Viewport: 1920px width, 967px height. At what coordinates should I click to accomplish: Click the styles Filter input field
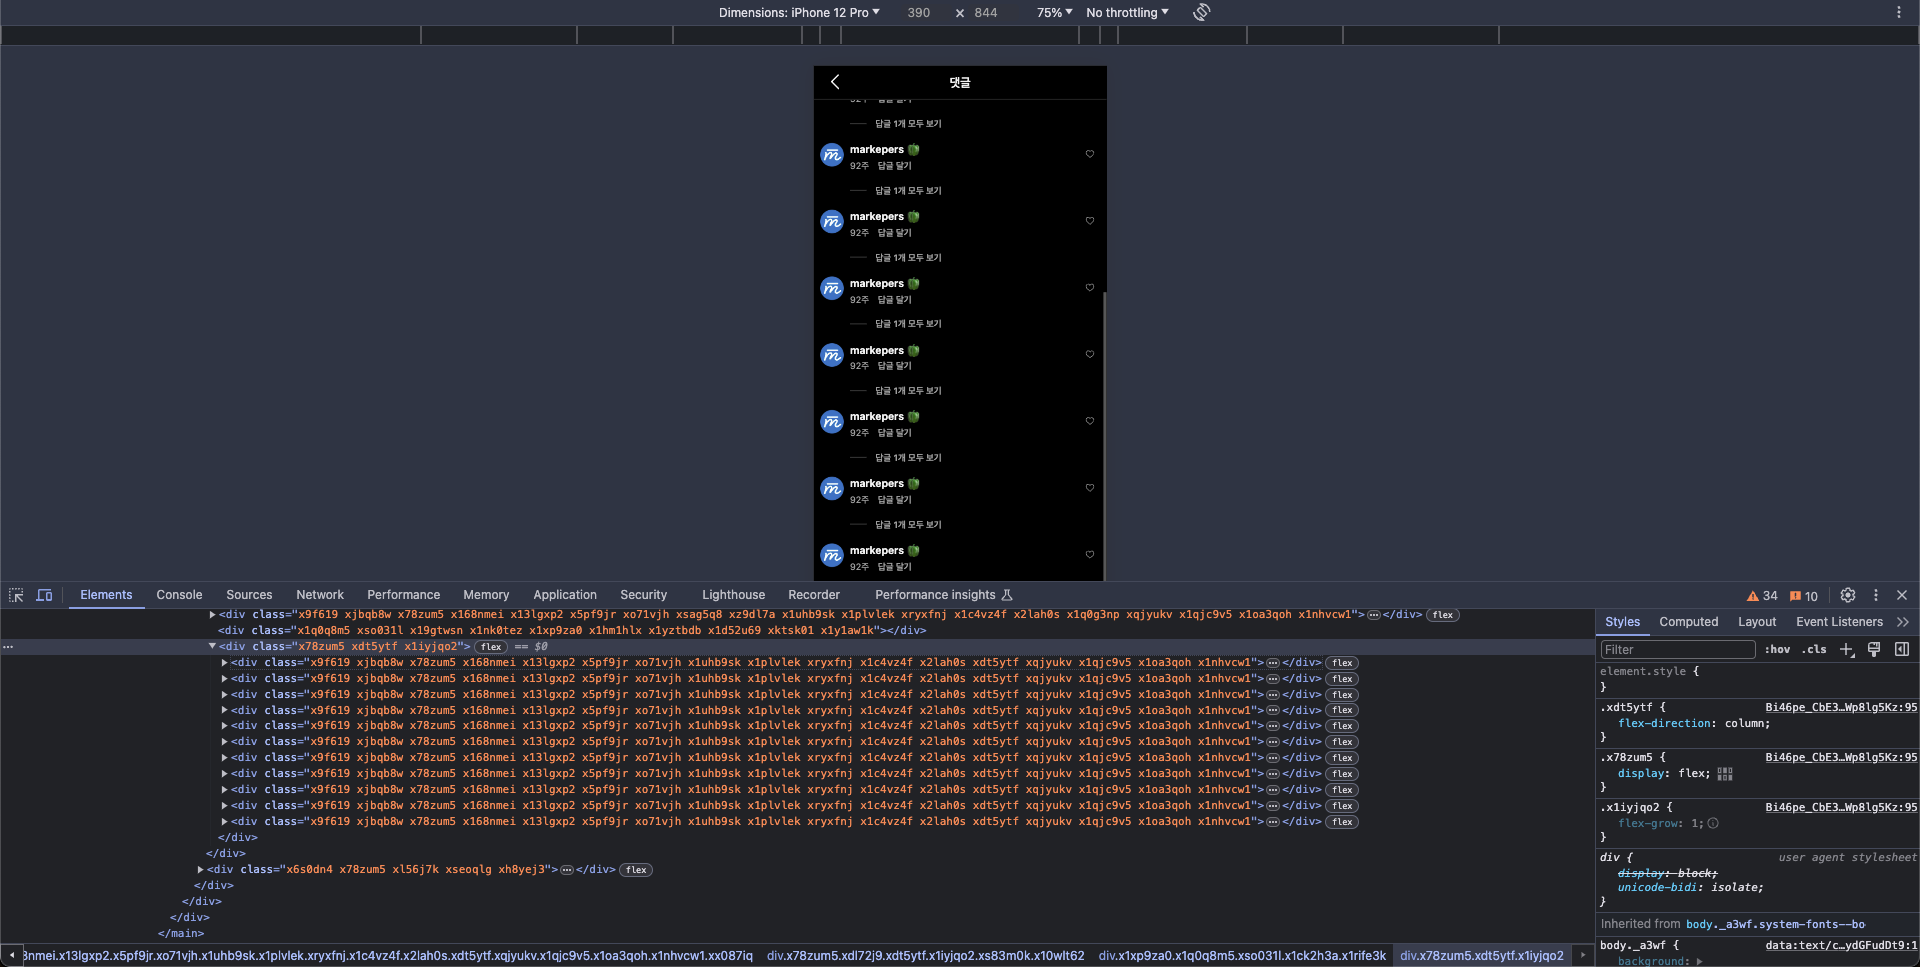coord(1677,650)
